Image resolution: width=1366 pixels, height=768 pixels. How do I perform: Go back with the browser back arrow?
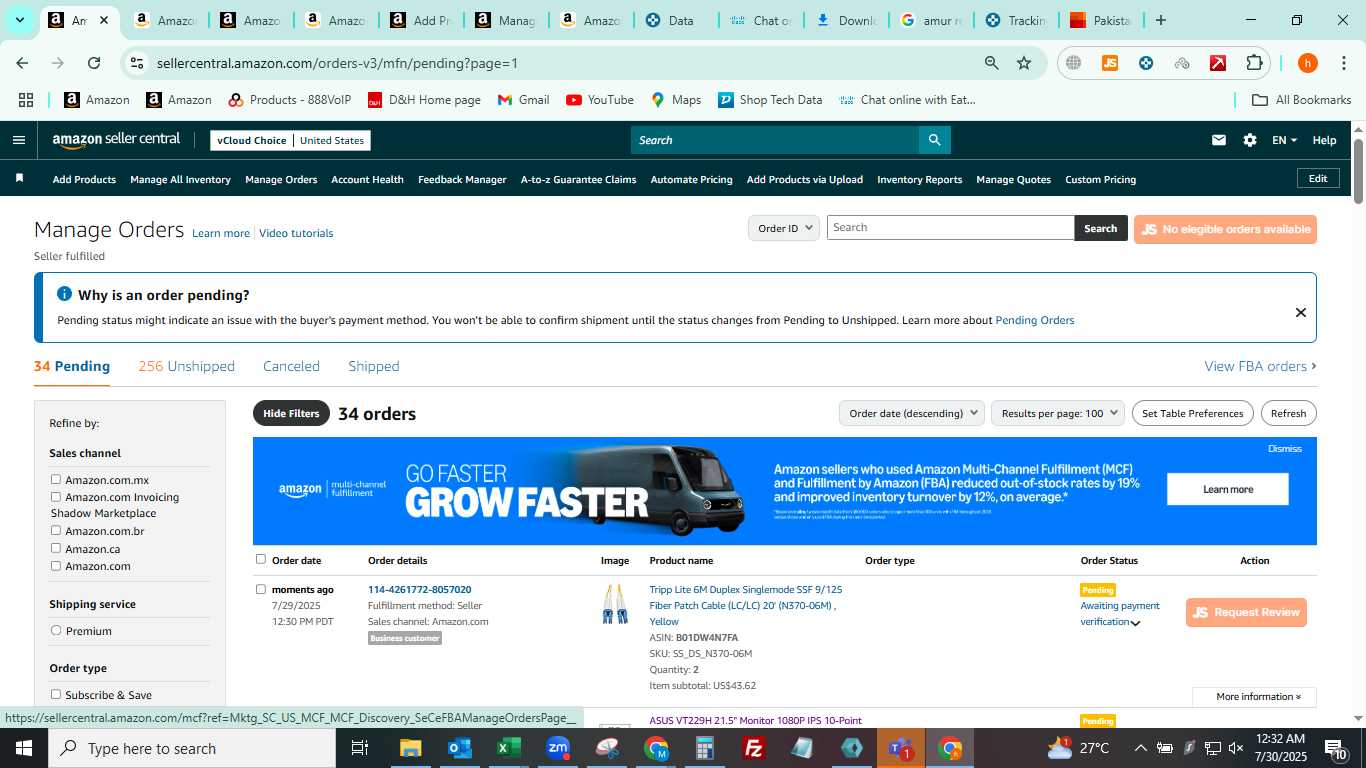point(22,63)
